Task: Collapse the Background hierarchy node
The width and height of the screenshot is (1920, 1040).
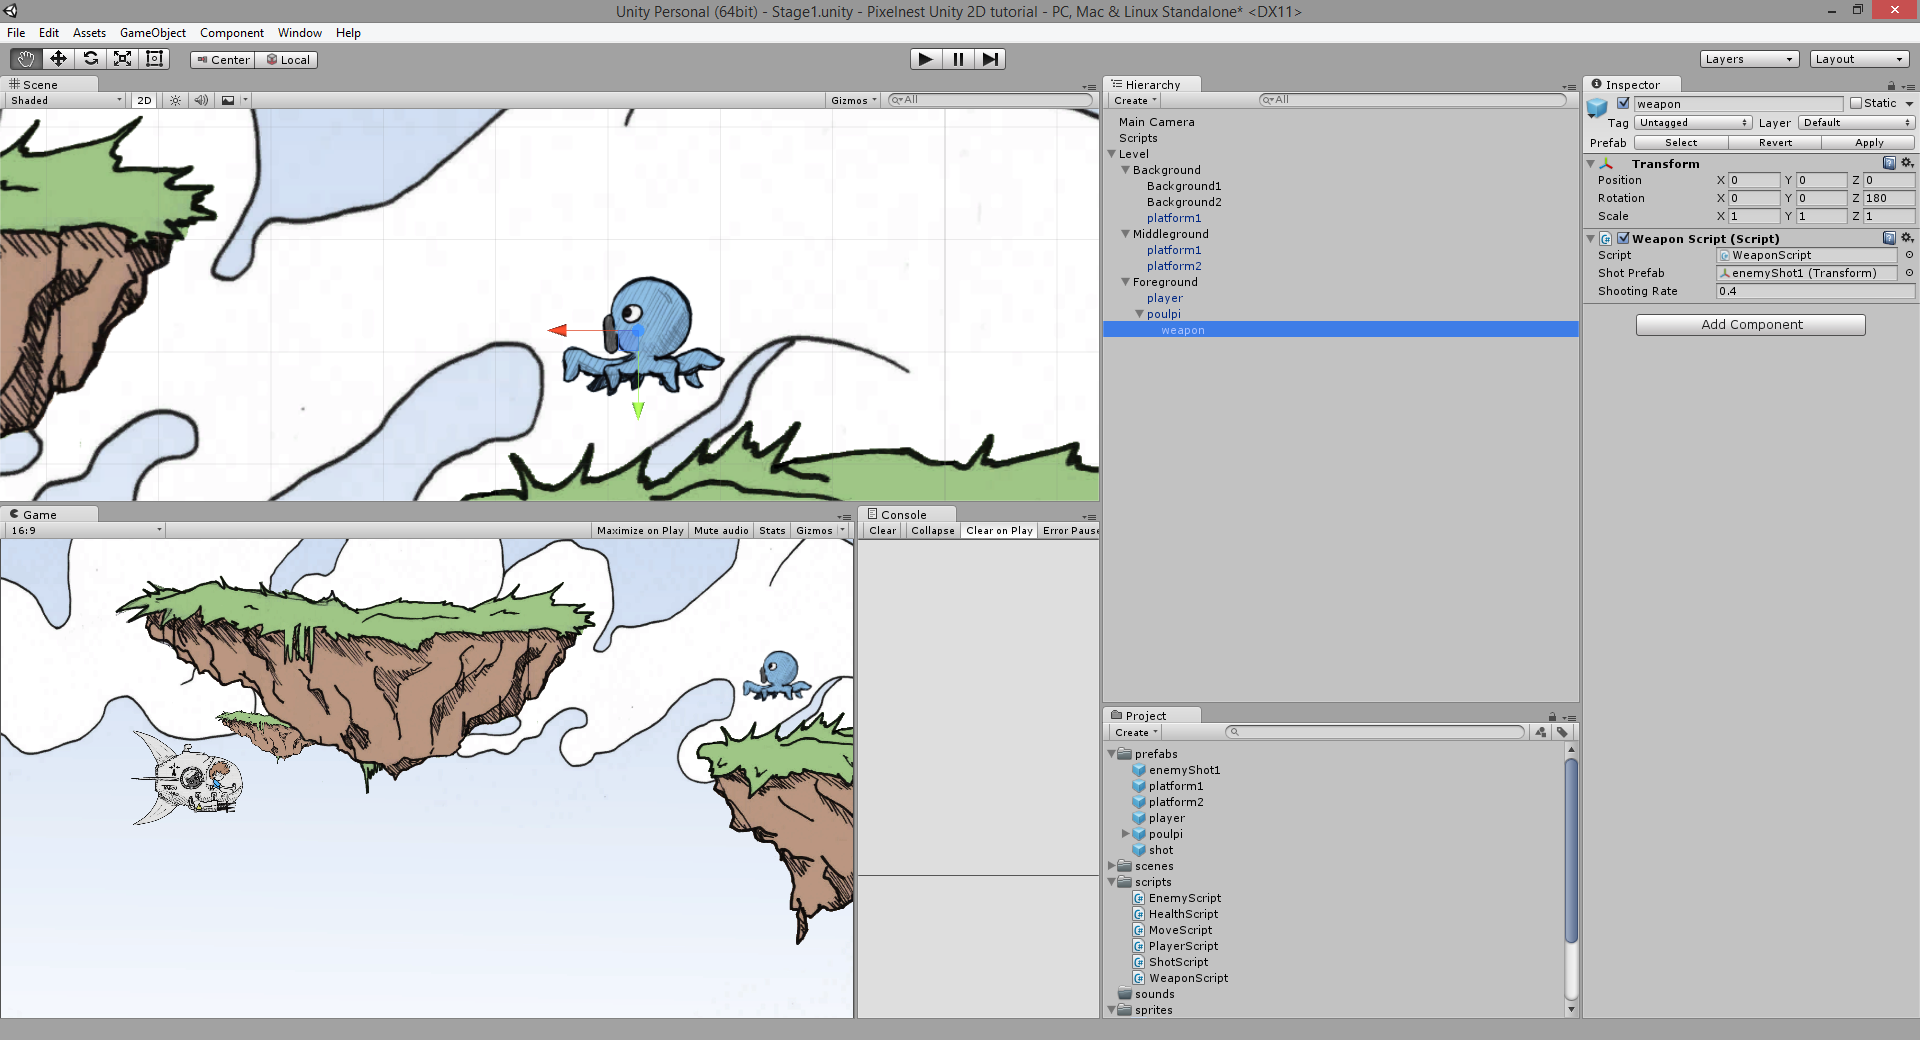Action: pos(1126,170)
